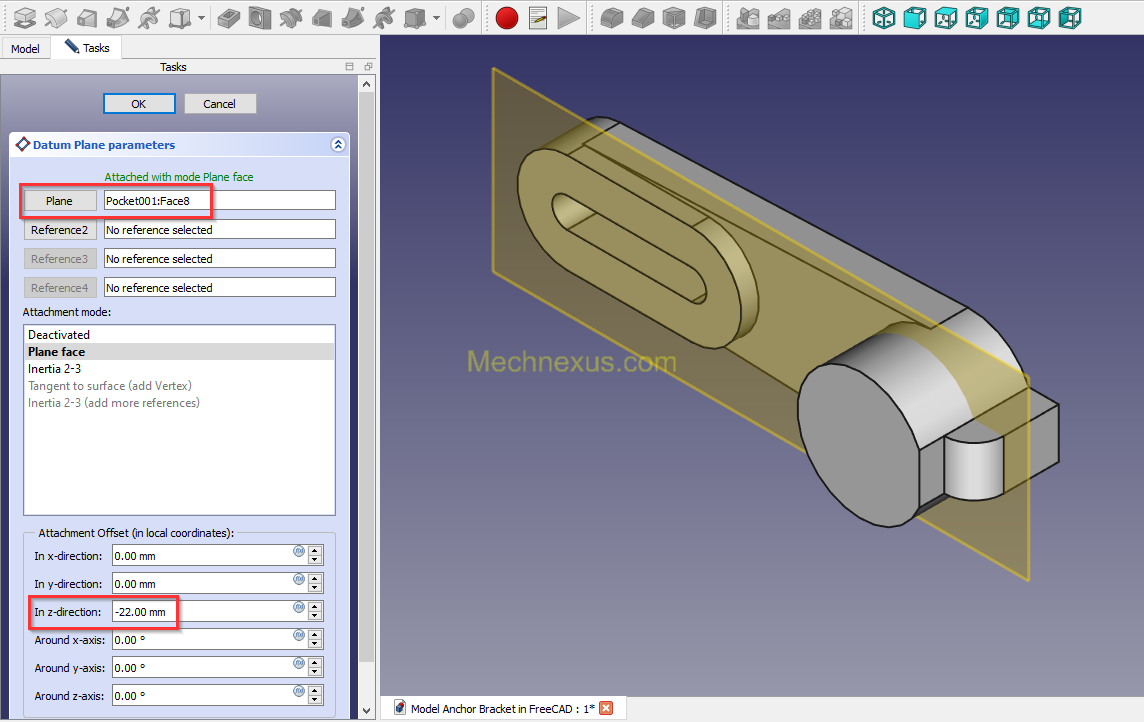1144x722 pixels.
Task: Switch to right view cube icon
Action: pos(976,18)
